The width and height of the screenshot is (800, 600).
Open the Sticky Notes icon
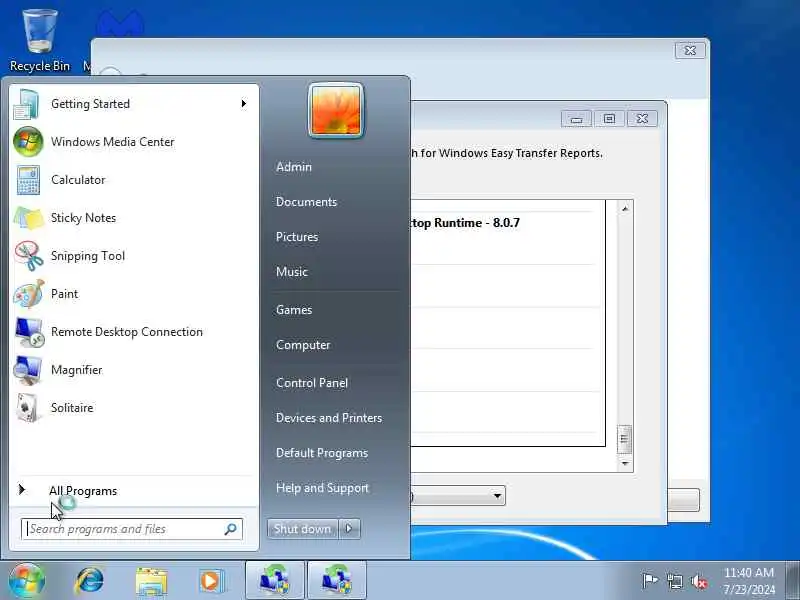(29, 218)
